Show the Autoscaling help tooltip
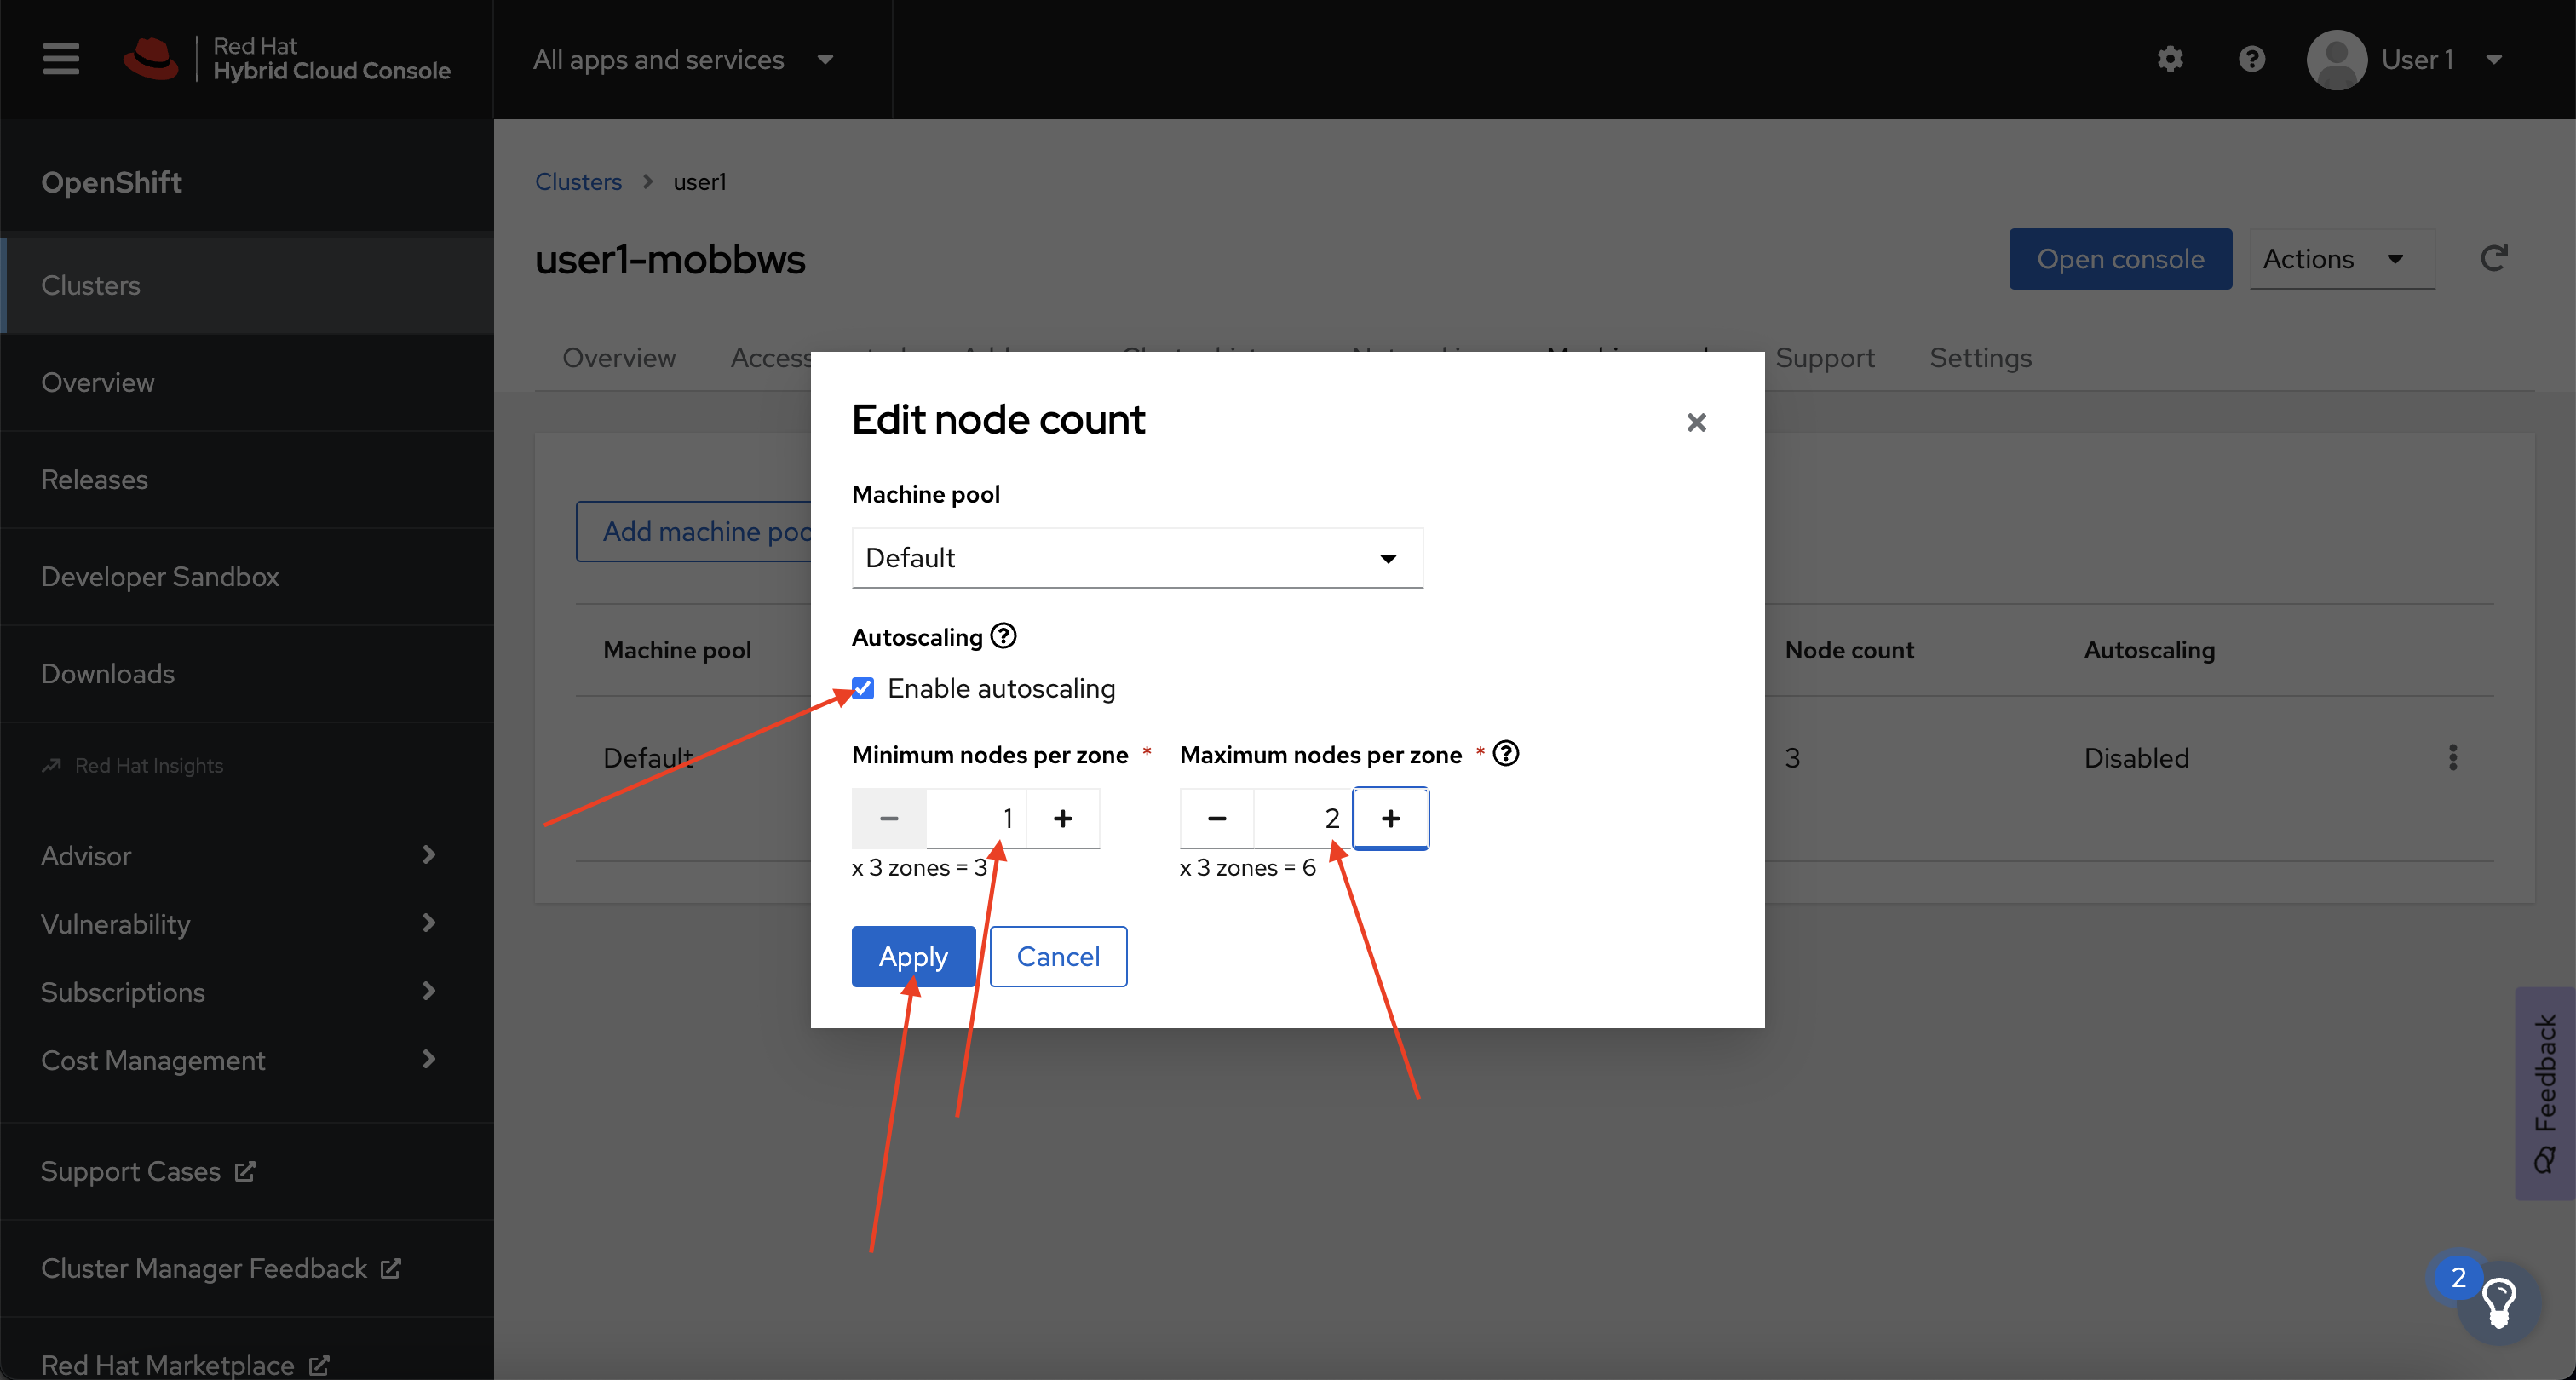2576x1380 pixels. pyautogui.click(x=1003, y=636)
